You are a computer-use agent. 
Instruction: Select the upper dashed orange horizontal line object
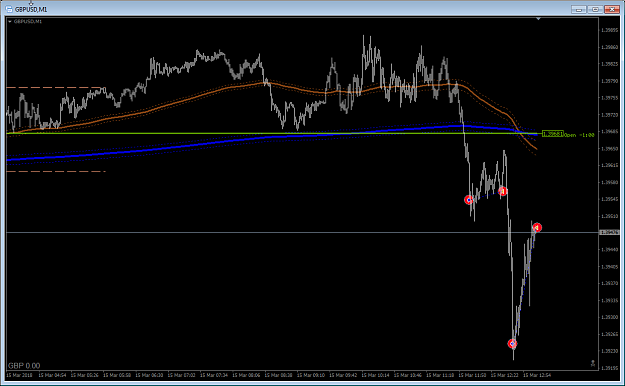point(56,87)
